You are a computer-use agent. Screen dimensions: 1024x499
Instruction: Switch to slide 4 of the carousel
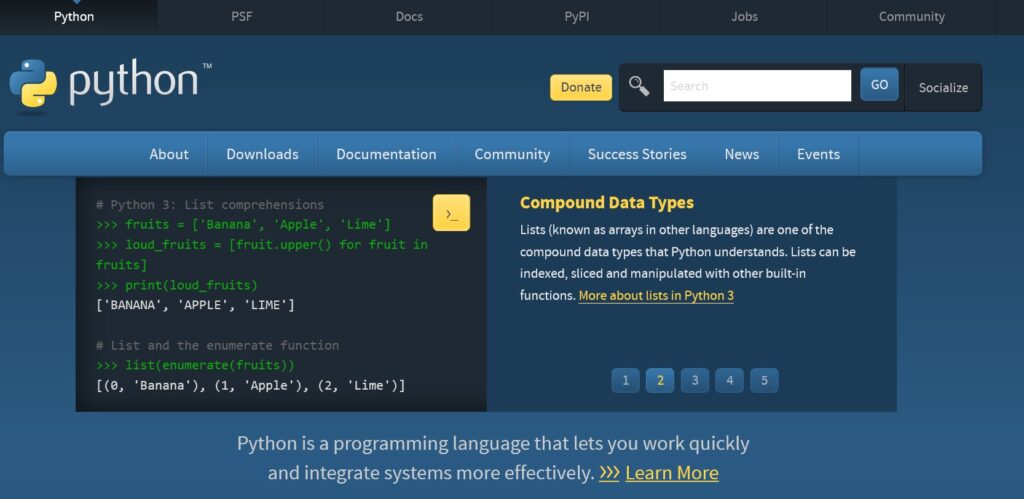coord(729,381)
